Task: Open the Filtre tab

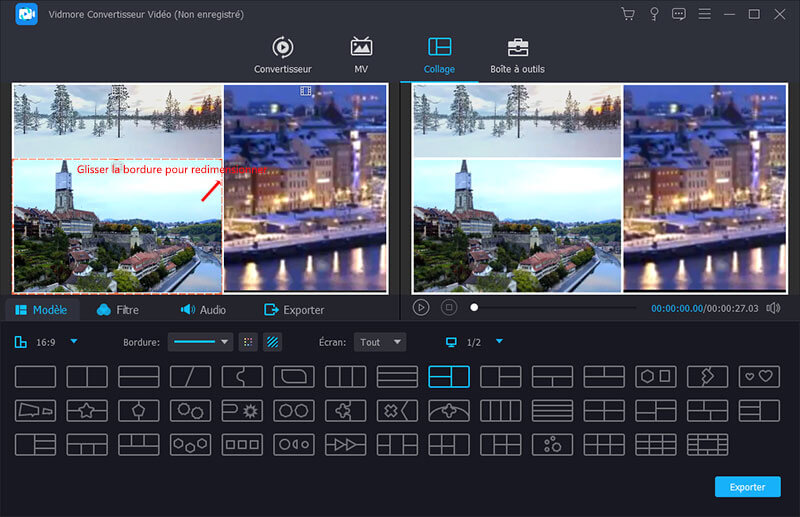Action: tap(118, 310)
